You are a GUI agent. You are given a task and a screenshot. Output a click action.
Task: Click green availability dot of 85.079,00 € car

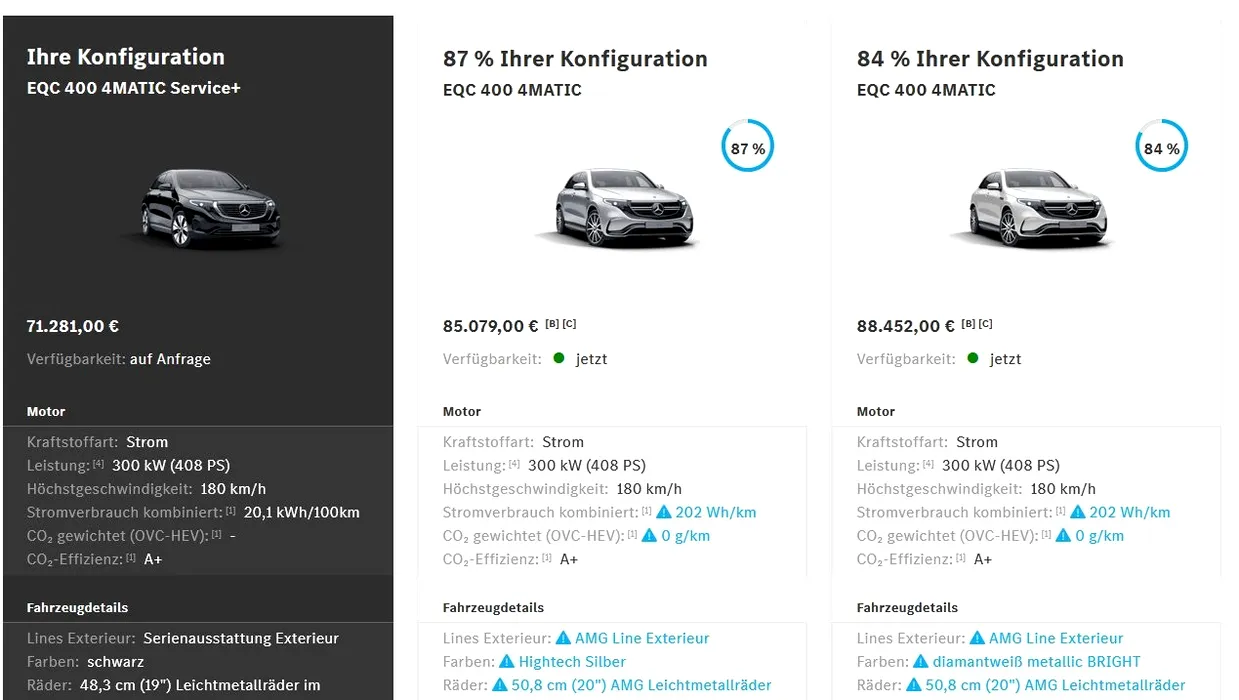[559, 358]
